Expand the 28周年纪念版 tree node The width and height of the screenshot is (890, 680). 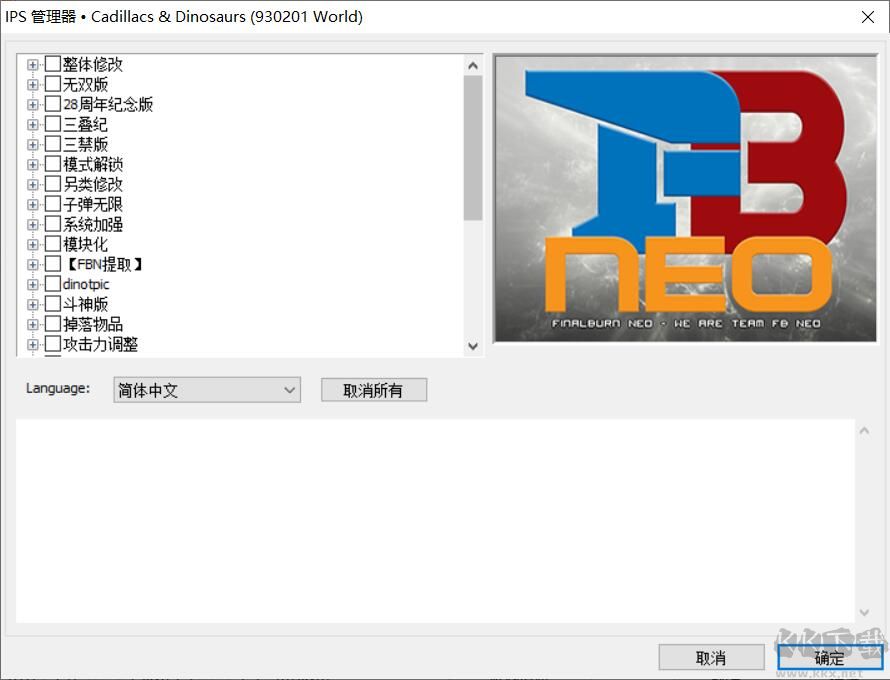tap(32, 104)
